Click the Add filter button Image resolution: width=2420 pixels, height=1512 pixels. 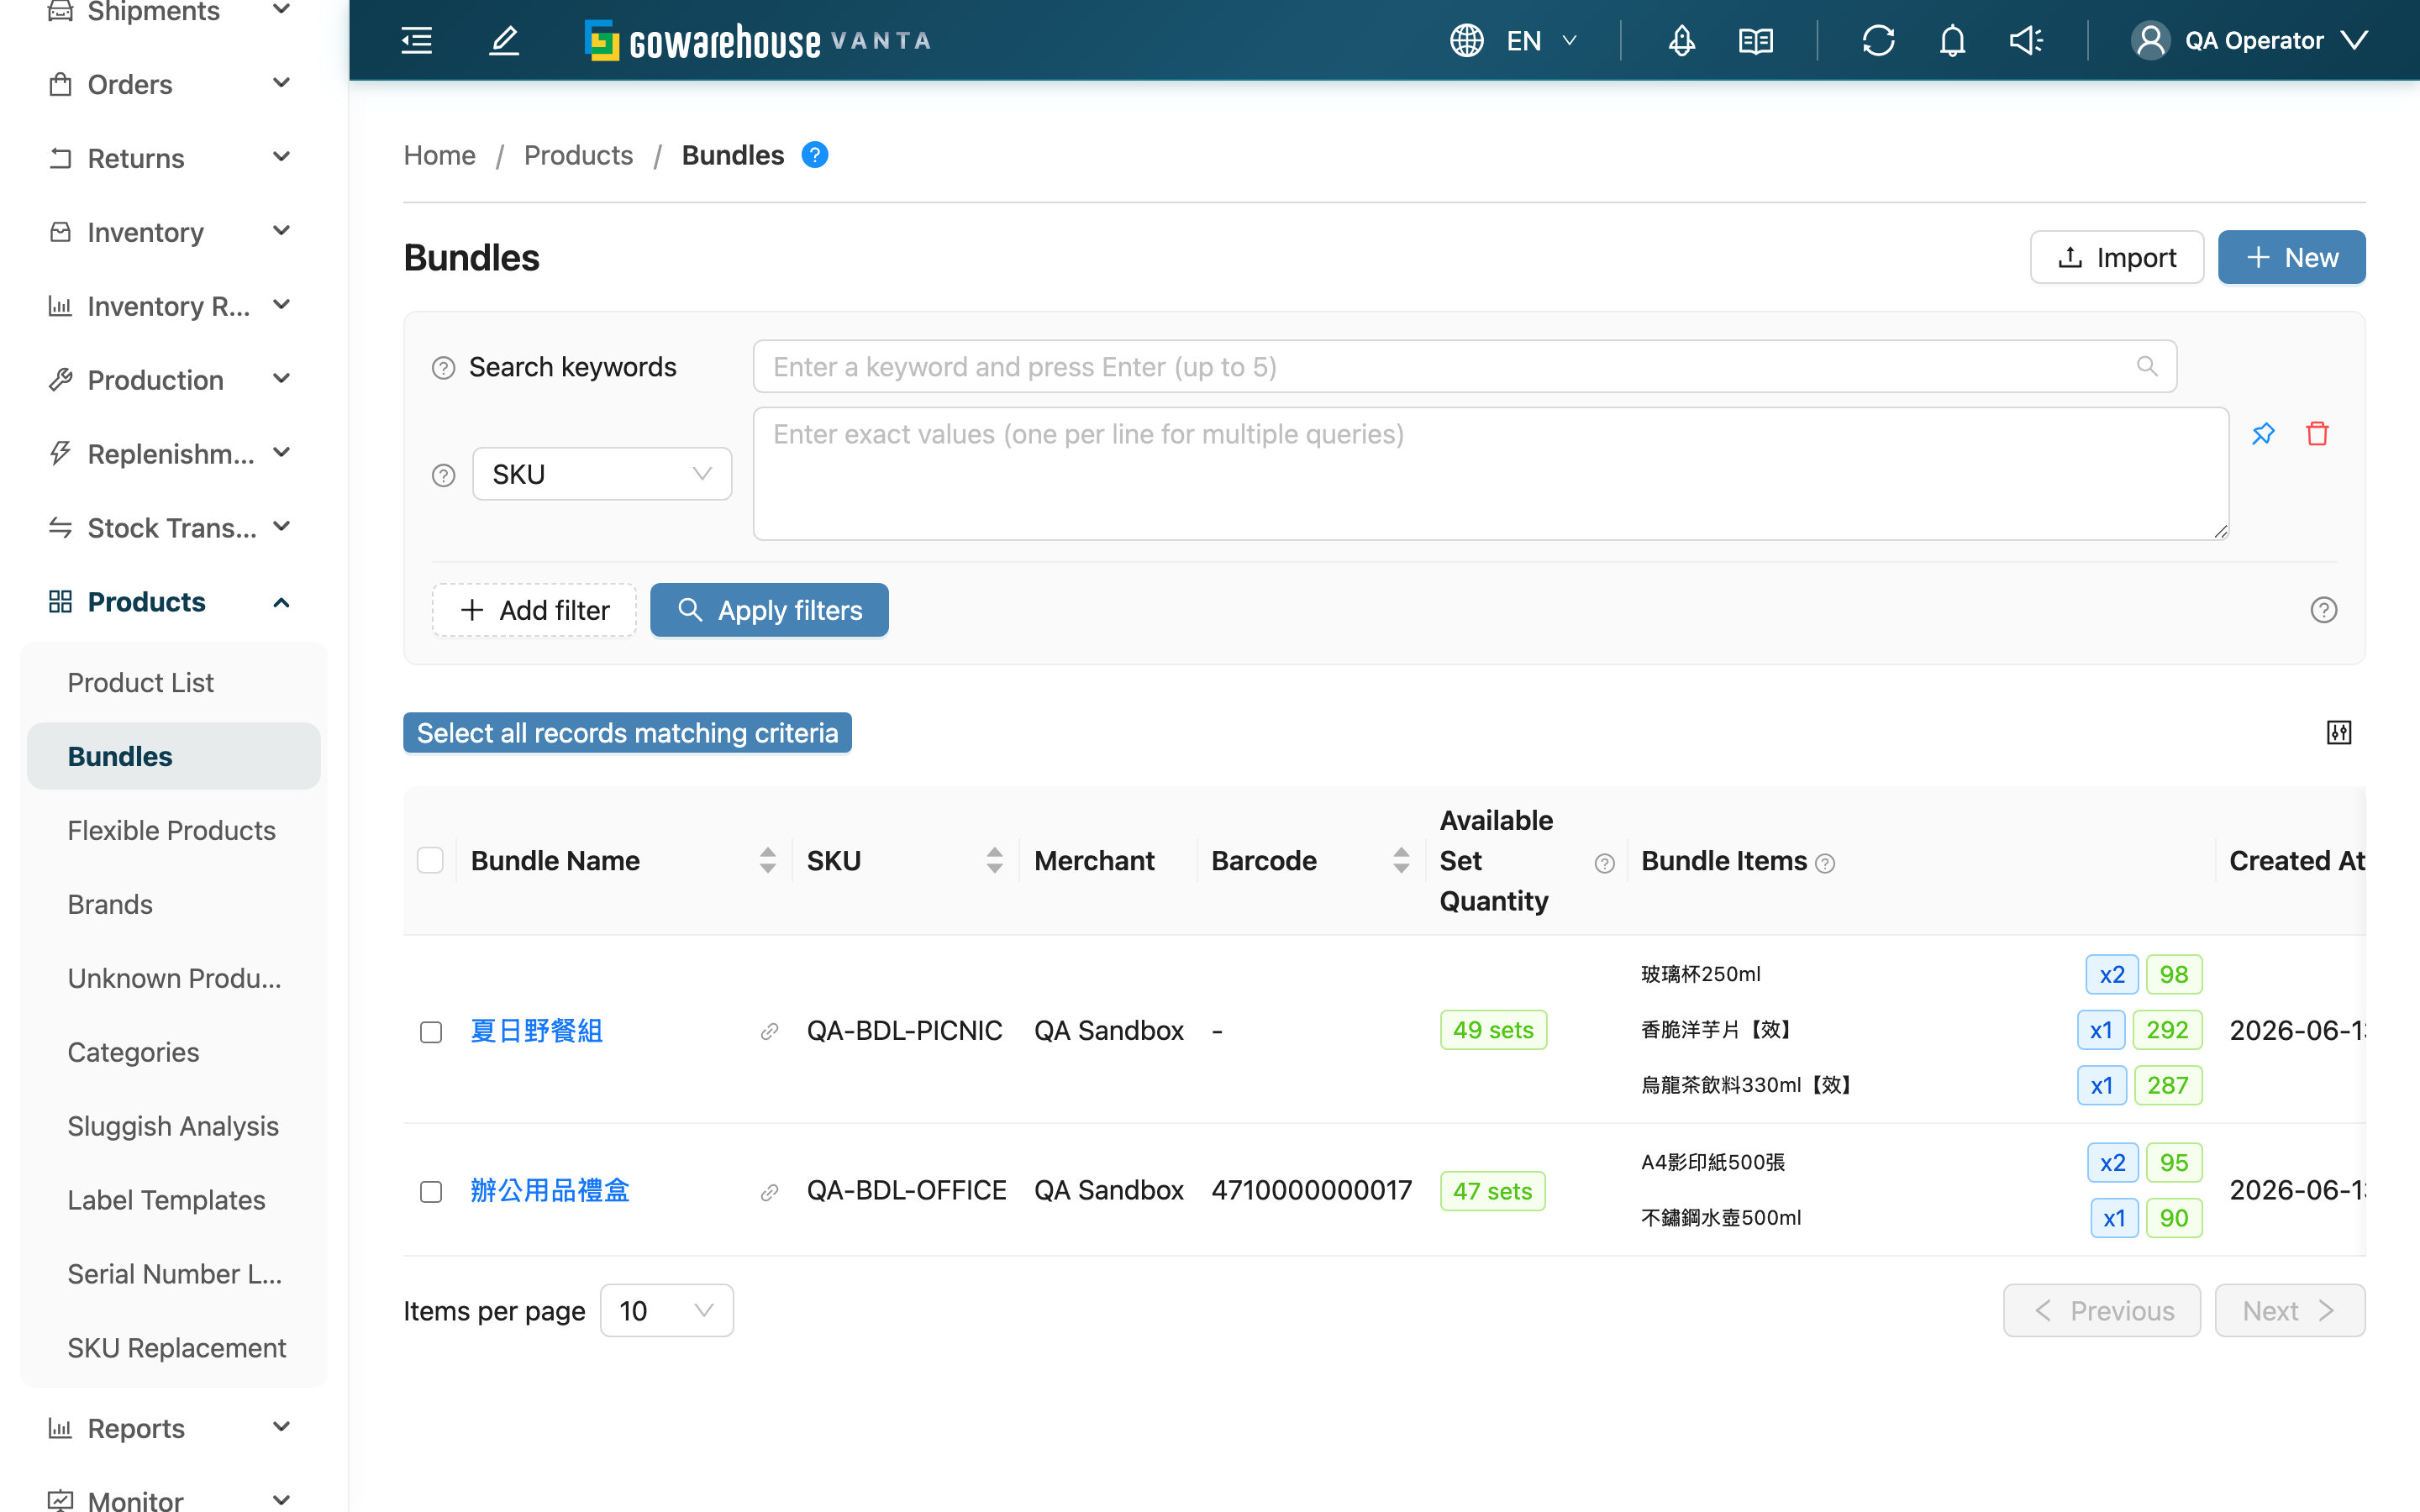(534, 610)
